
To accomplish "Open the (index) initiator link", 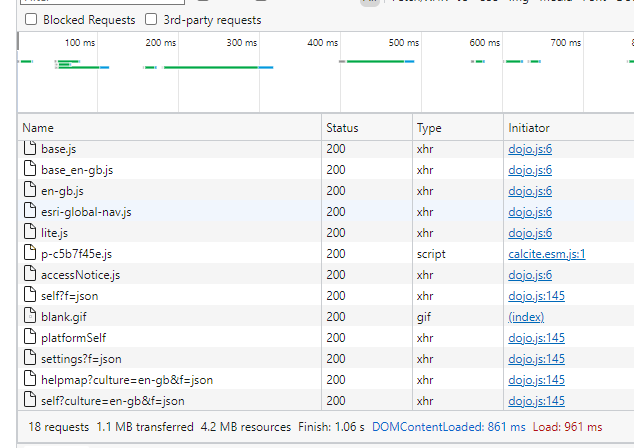I will 526,317.
